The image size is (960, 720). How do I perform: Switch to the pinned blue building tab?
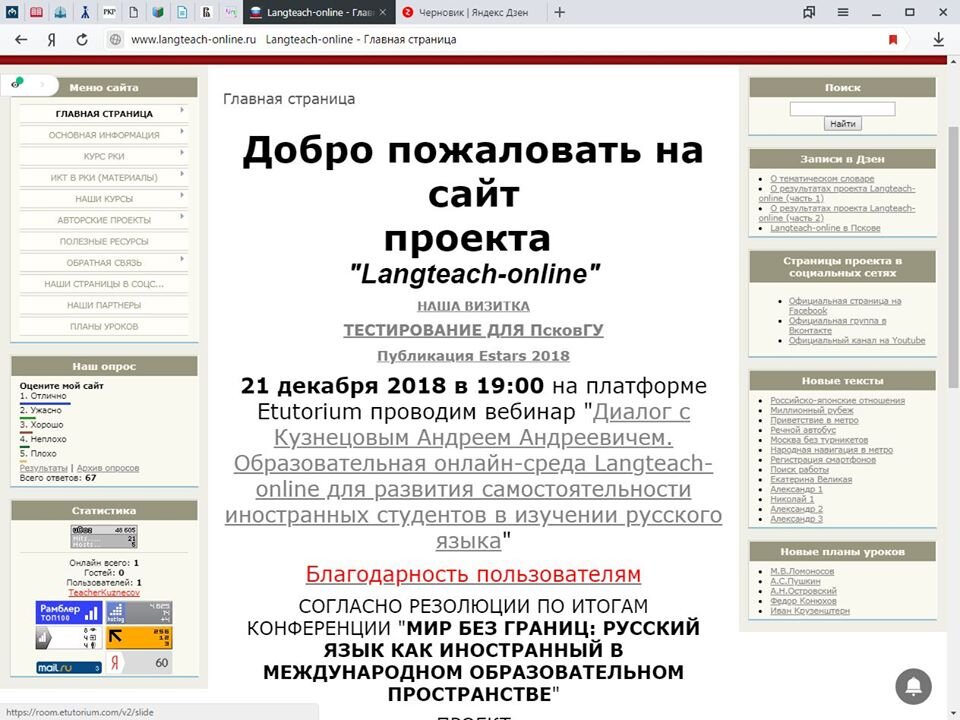click(61, 12)
